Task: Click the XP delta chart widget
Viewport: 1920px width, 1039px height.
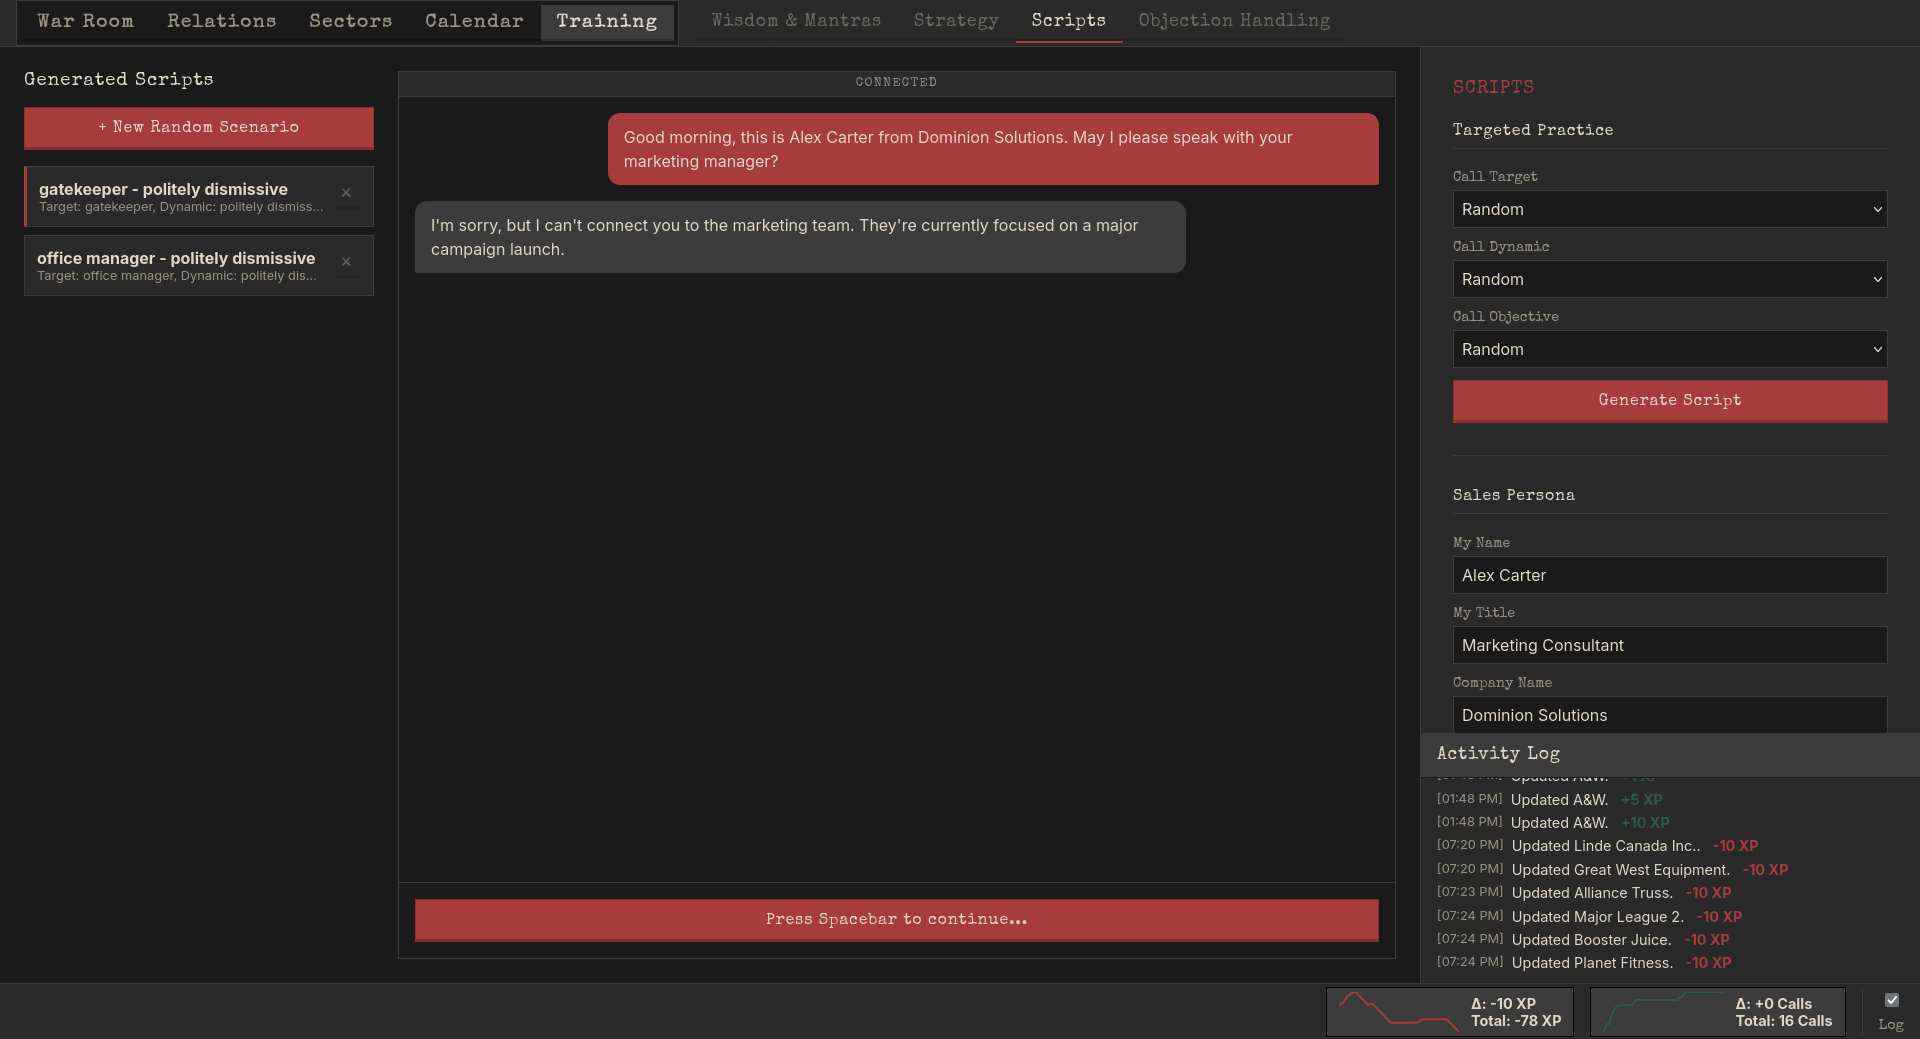Action: (1449, 1012)
